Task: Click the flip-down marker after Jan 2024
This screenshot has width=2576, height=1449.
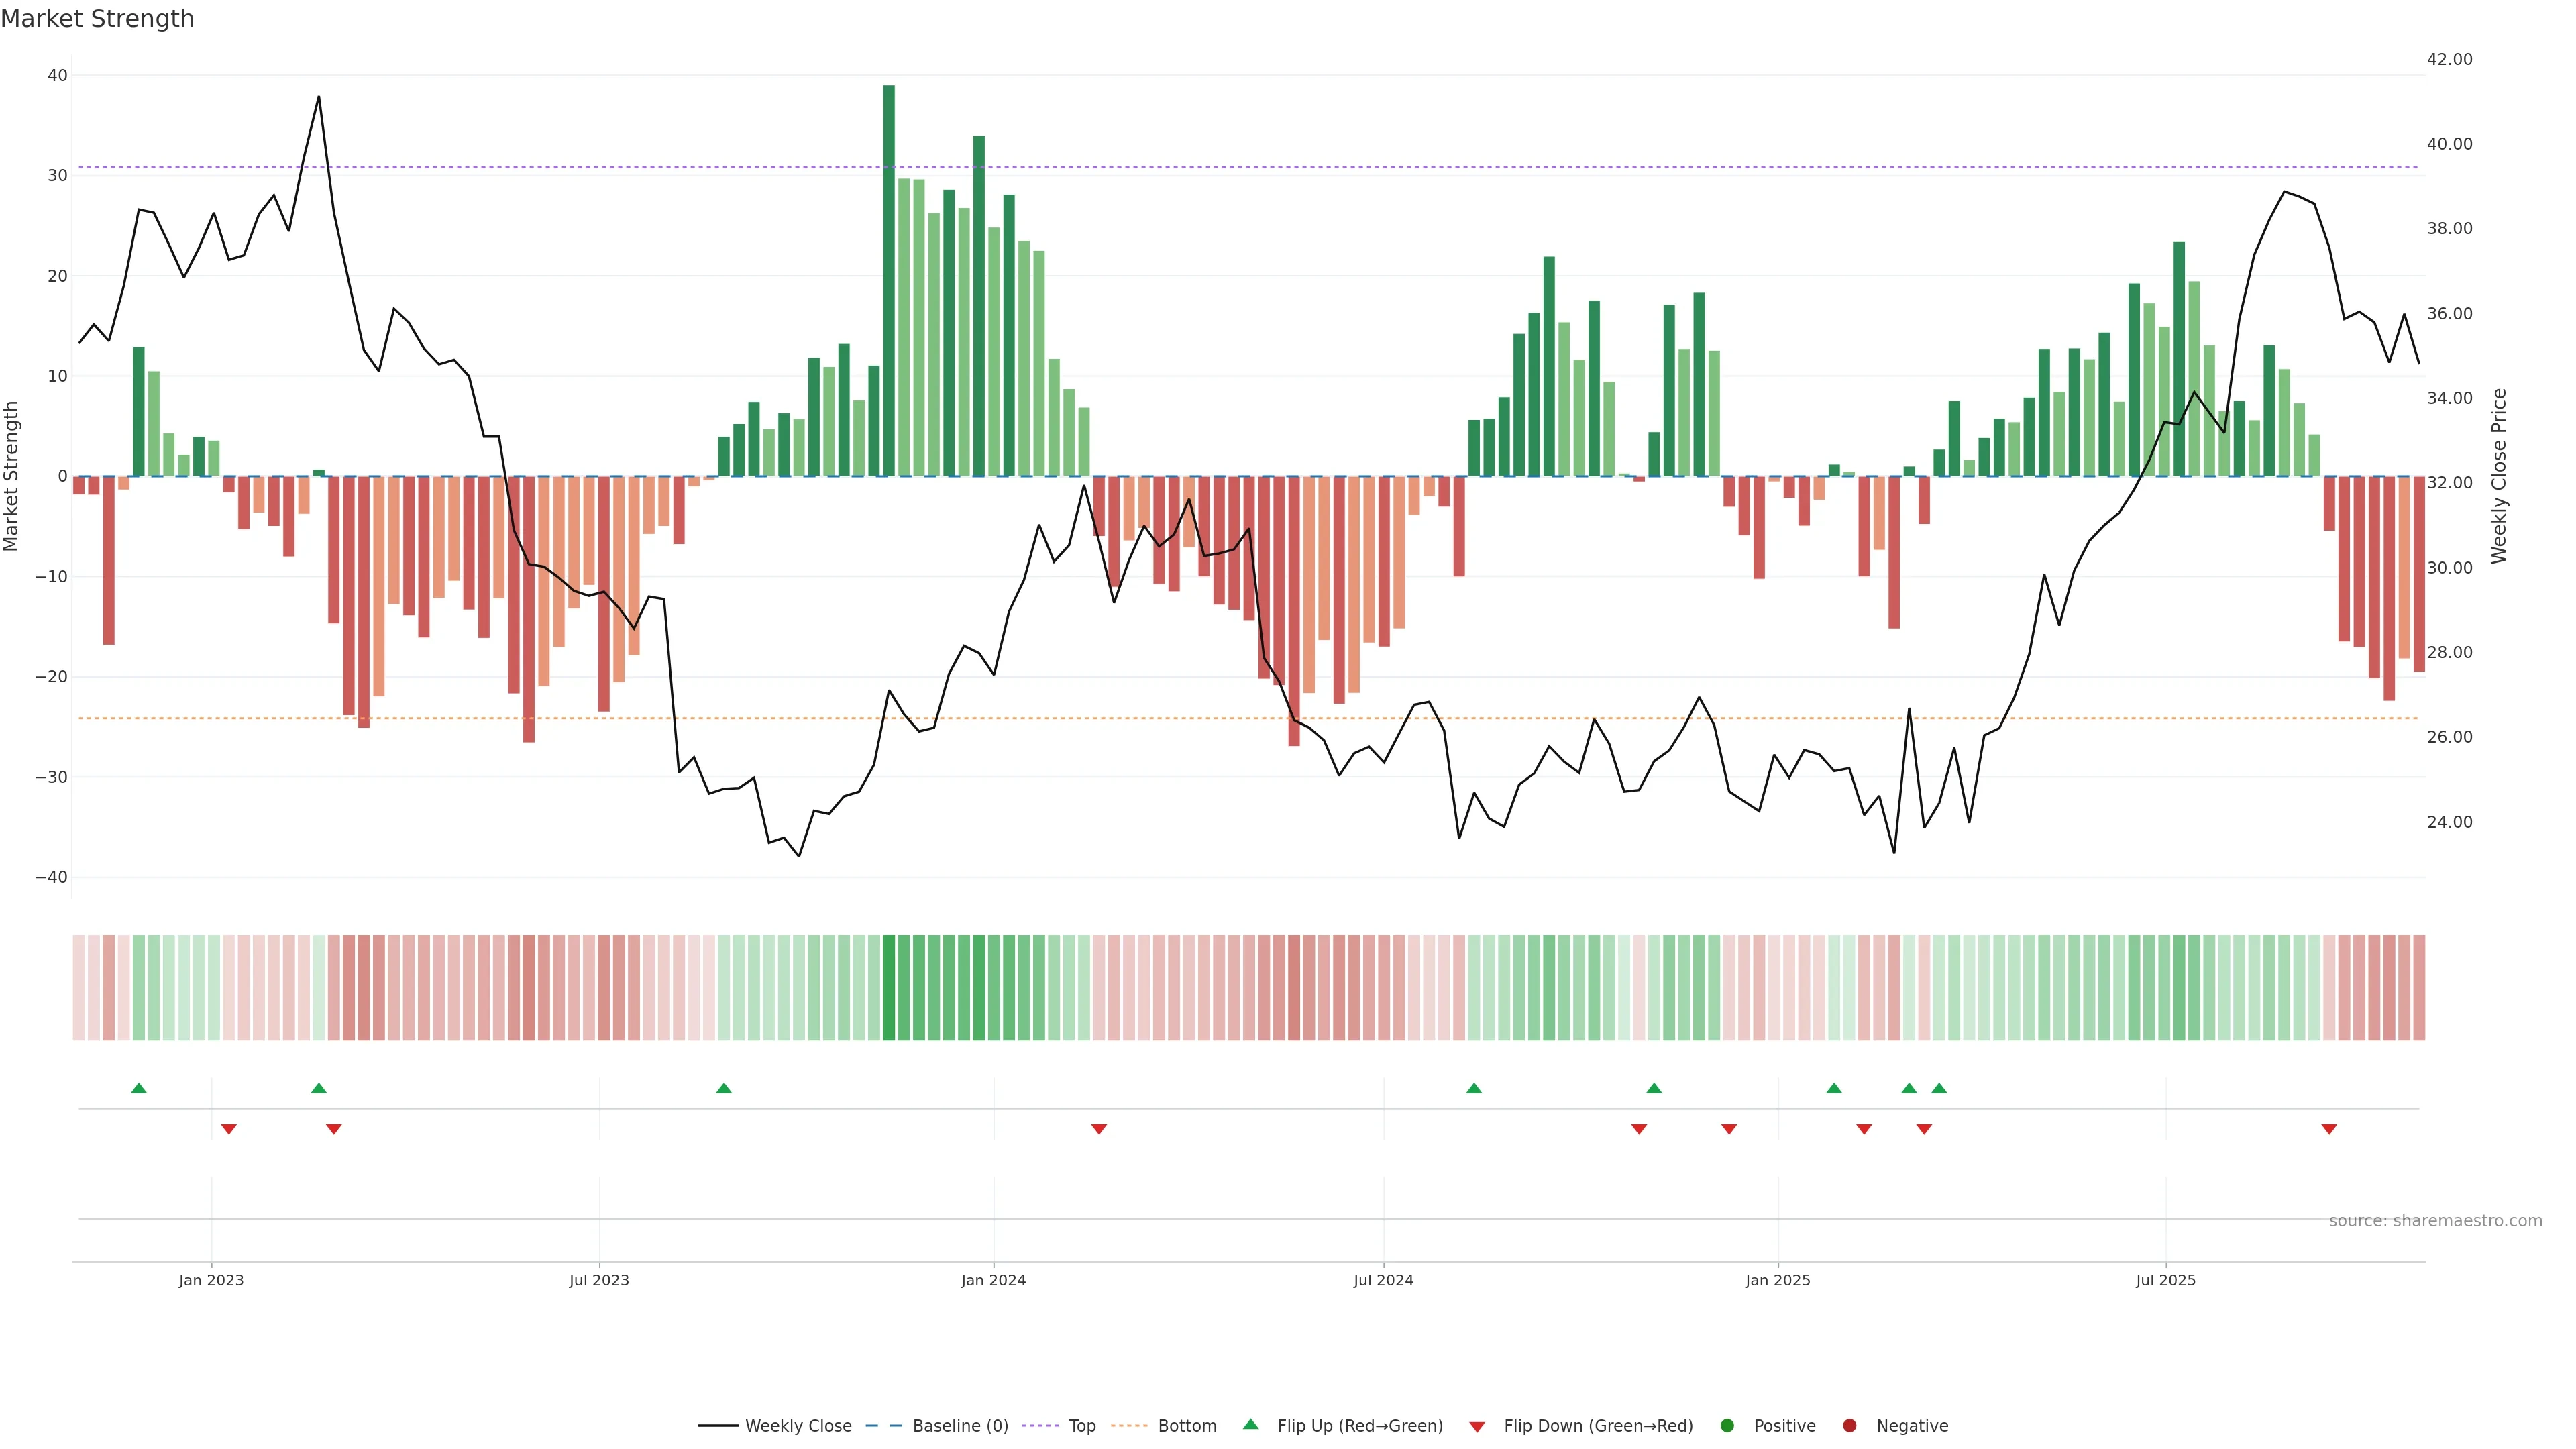Action: click(x=1099, y=1129)
